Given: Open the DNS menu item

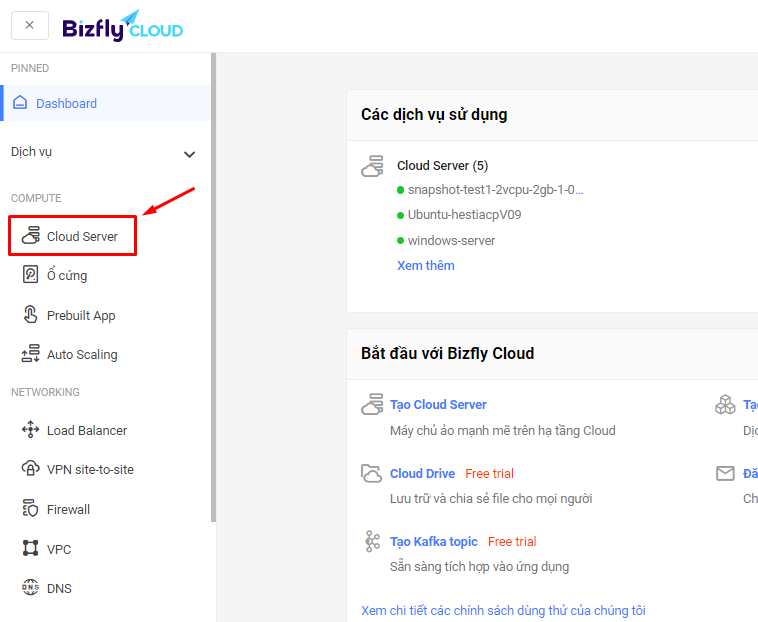Looking at the screenshot, I should click(x=59, y=589).
